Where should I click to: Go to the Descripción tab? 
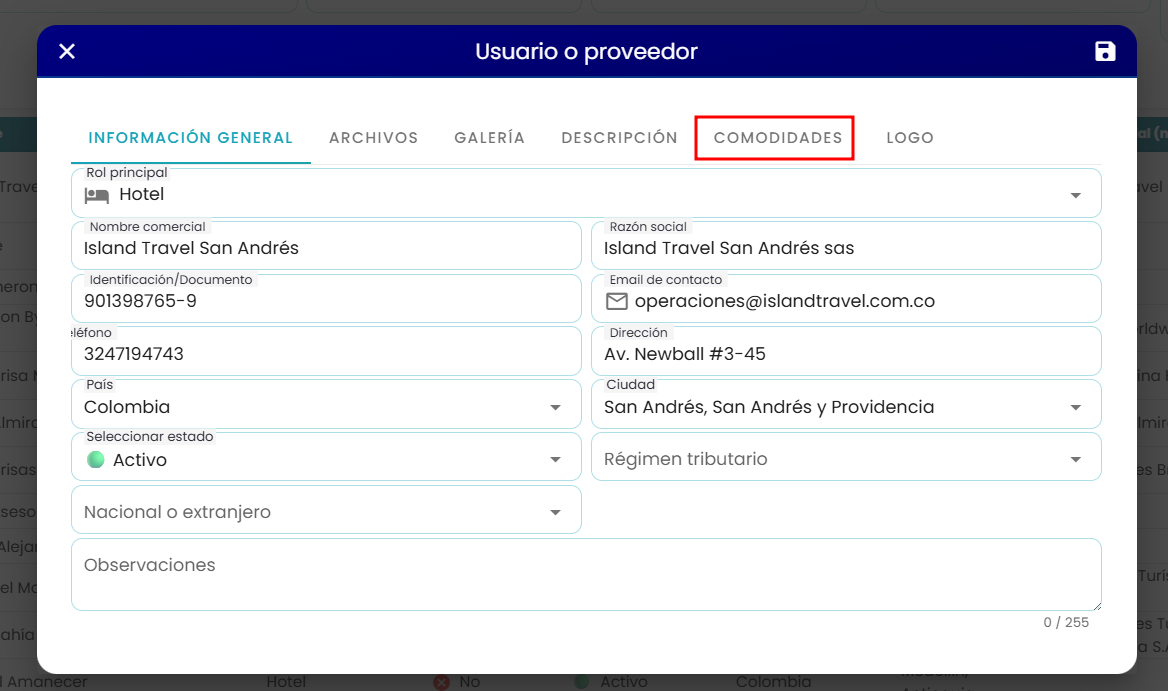coord(619,138)
